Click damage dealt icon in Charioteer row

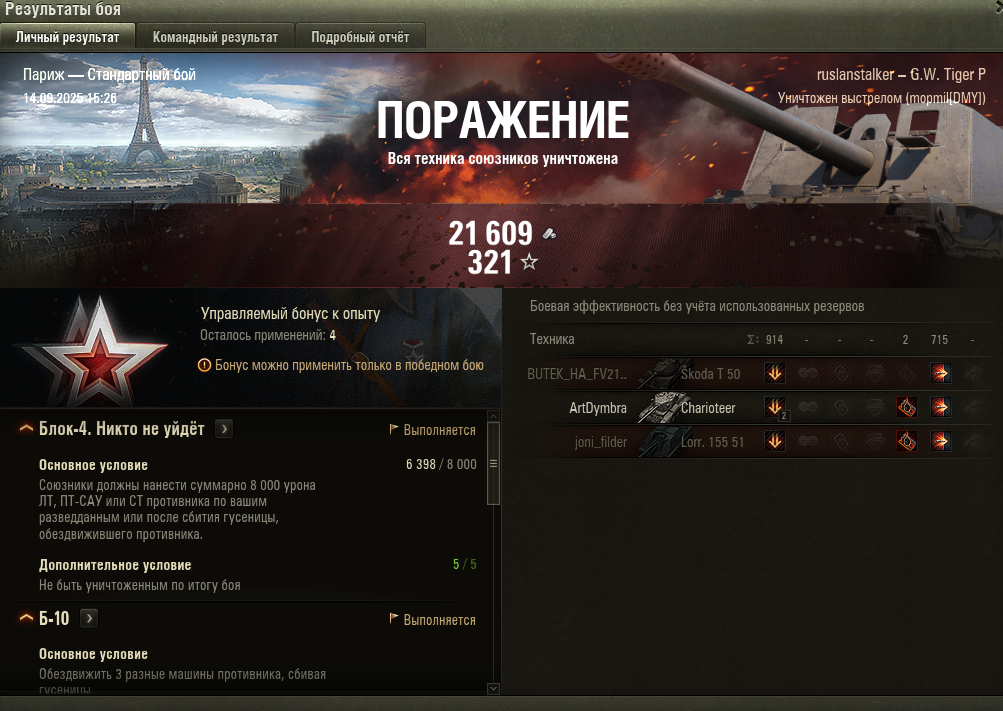click(x=775, y=407)
